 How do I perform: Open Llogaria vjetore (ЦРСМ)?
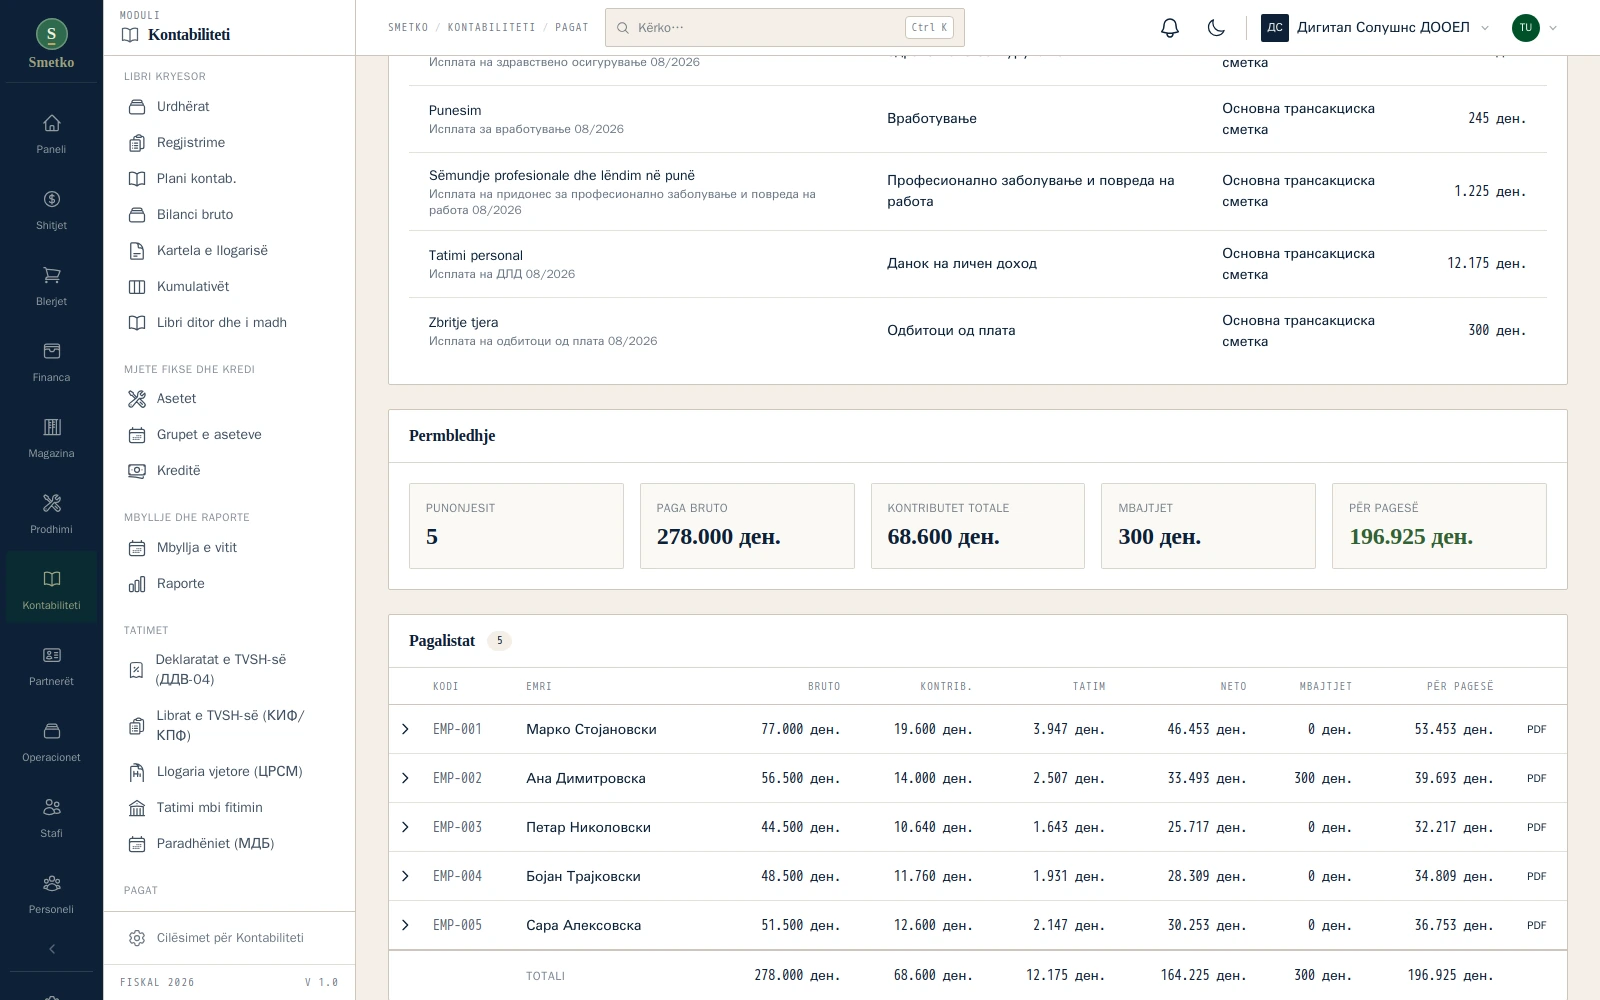(229, 772)
